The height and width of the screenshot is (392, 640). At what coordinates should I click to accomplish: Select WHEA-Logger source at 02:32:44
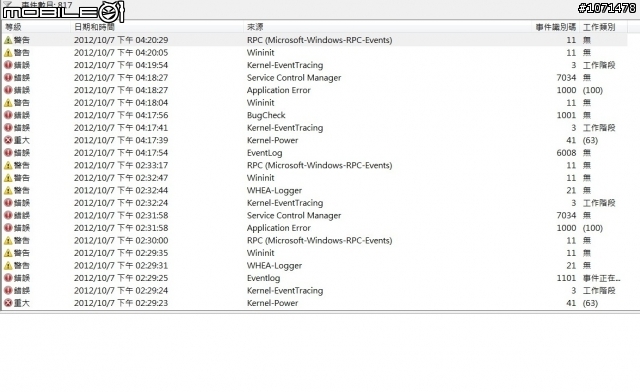coord(274,190)
